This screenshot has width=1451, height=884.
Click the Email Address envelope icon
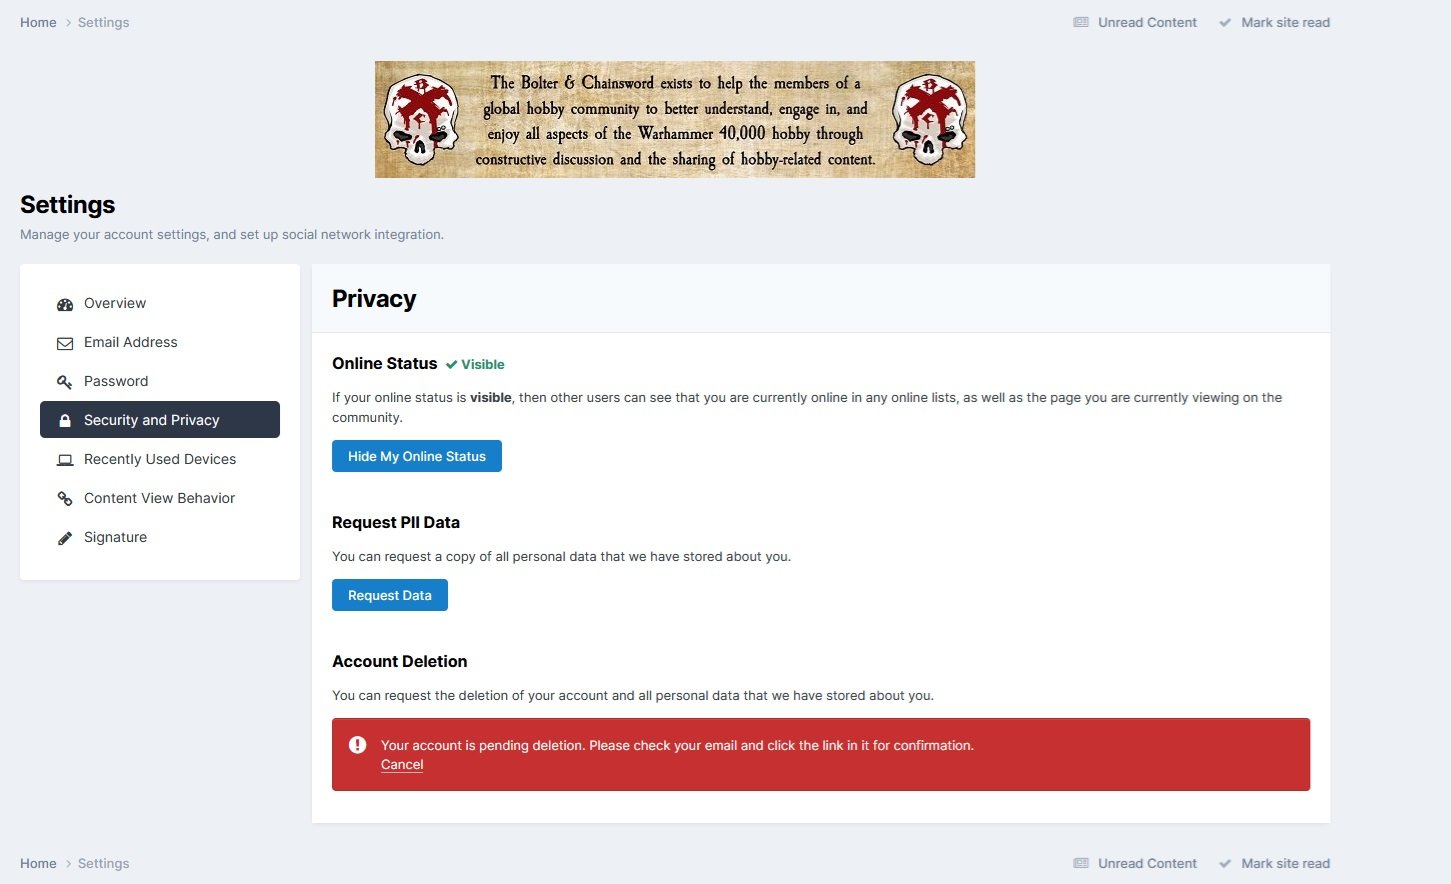click(65, 343)
